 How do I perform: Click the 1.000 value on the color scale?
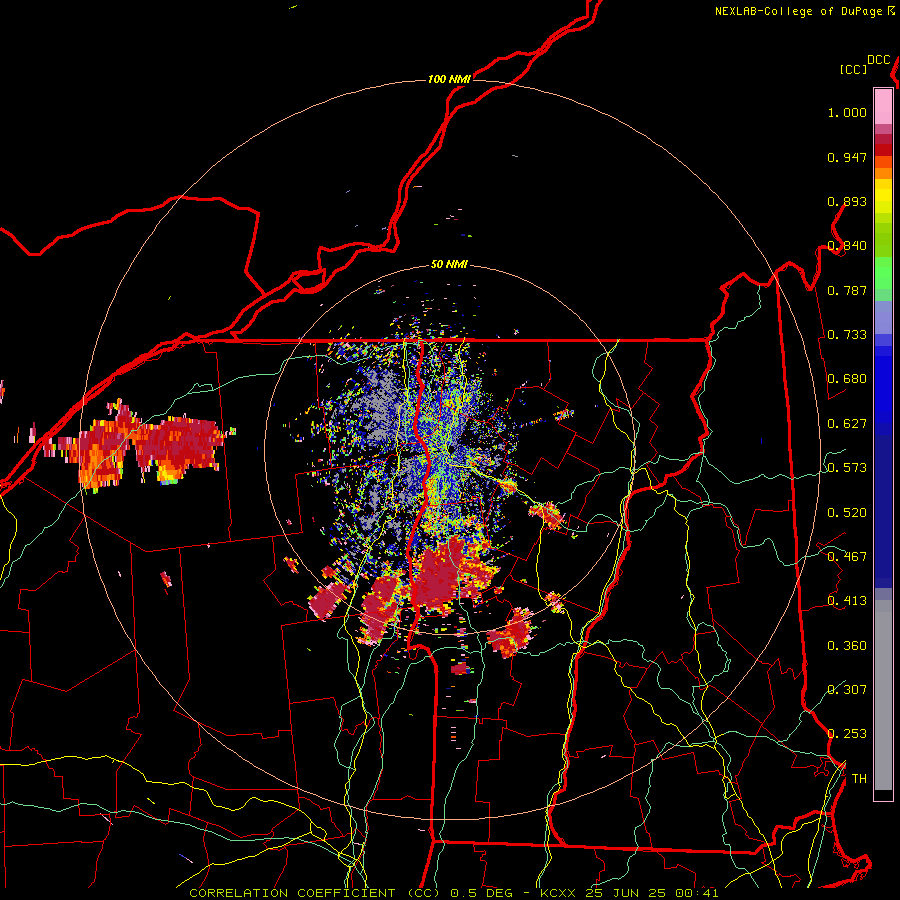[x=847, y=113]
